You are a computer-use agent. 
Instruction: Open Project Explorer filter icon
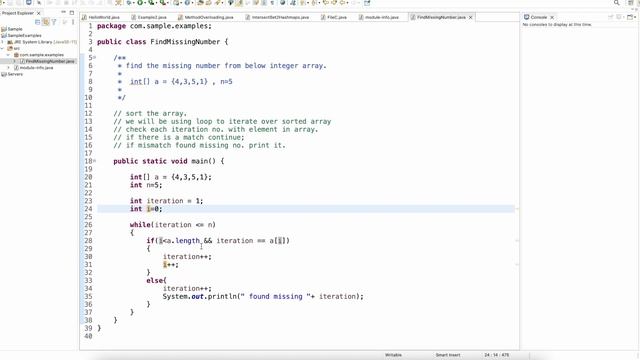[54, 22]
